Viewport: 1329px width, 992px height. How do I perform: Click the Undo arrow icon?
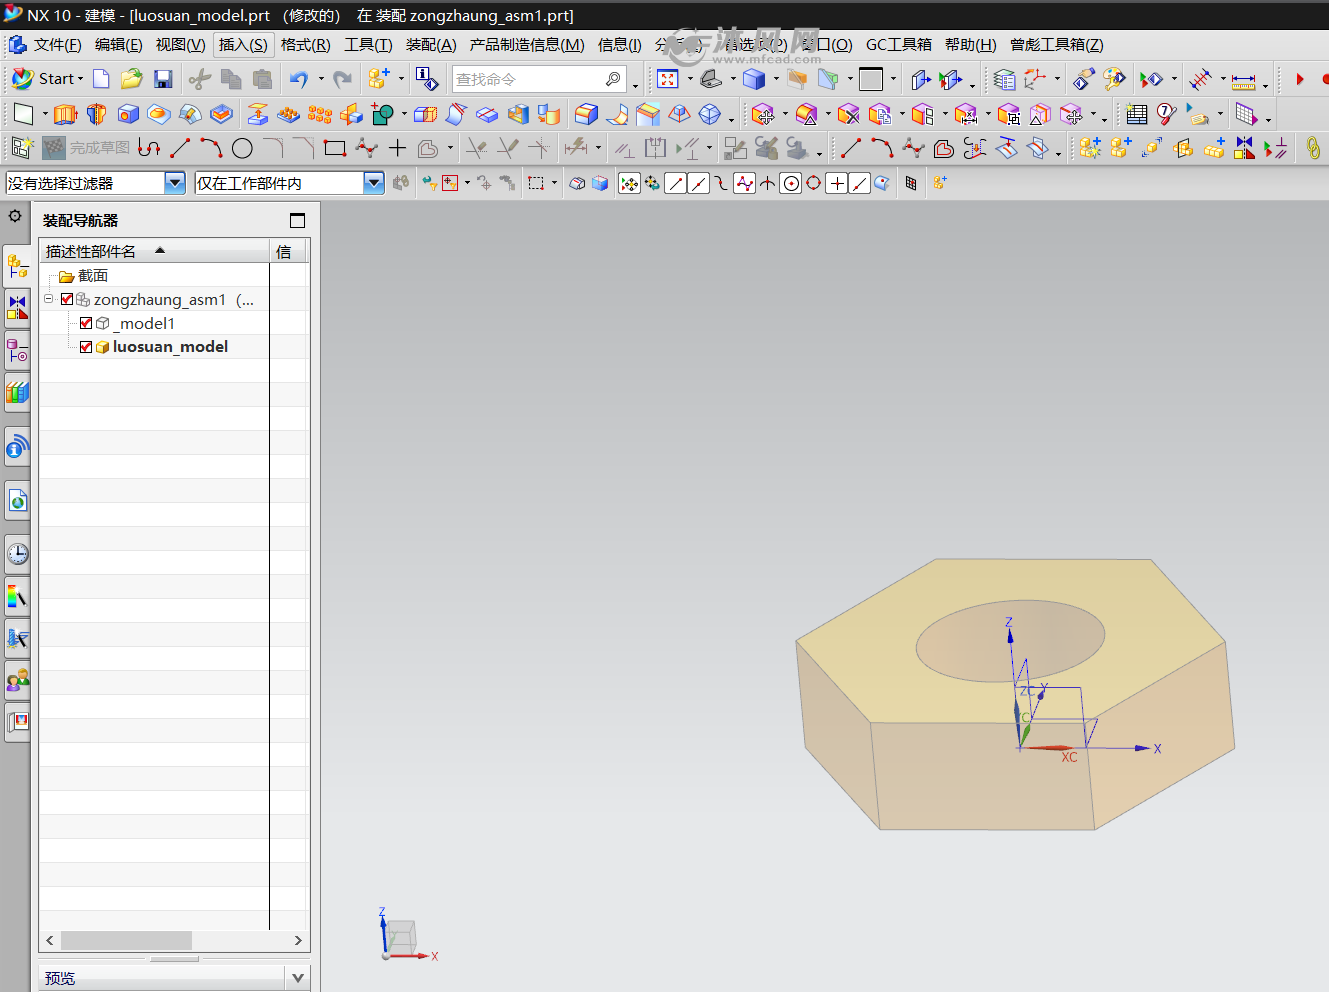click(x=299, y=79)
